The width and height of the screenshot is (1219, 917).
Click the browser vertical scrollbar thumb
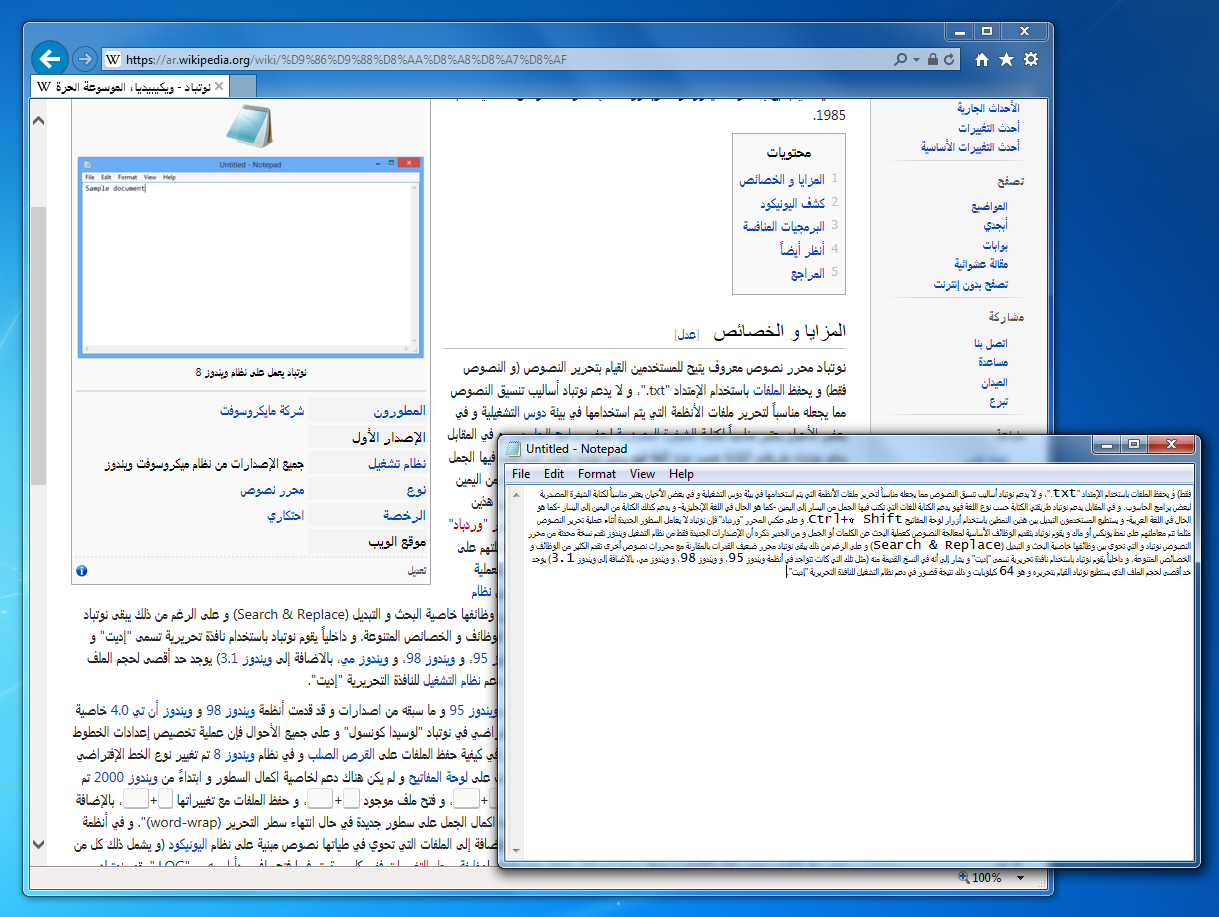click(x=39, y=346)
